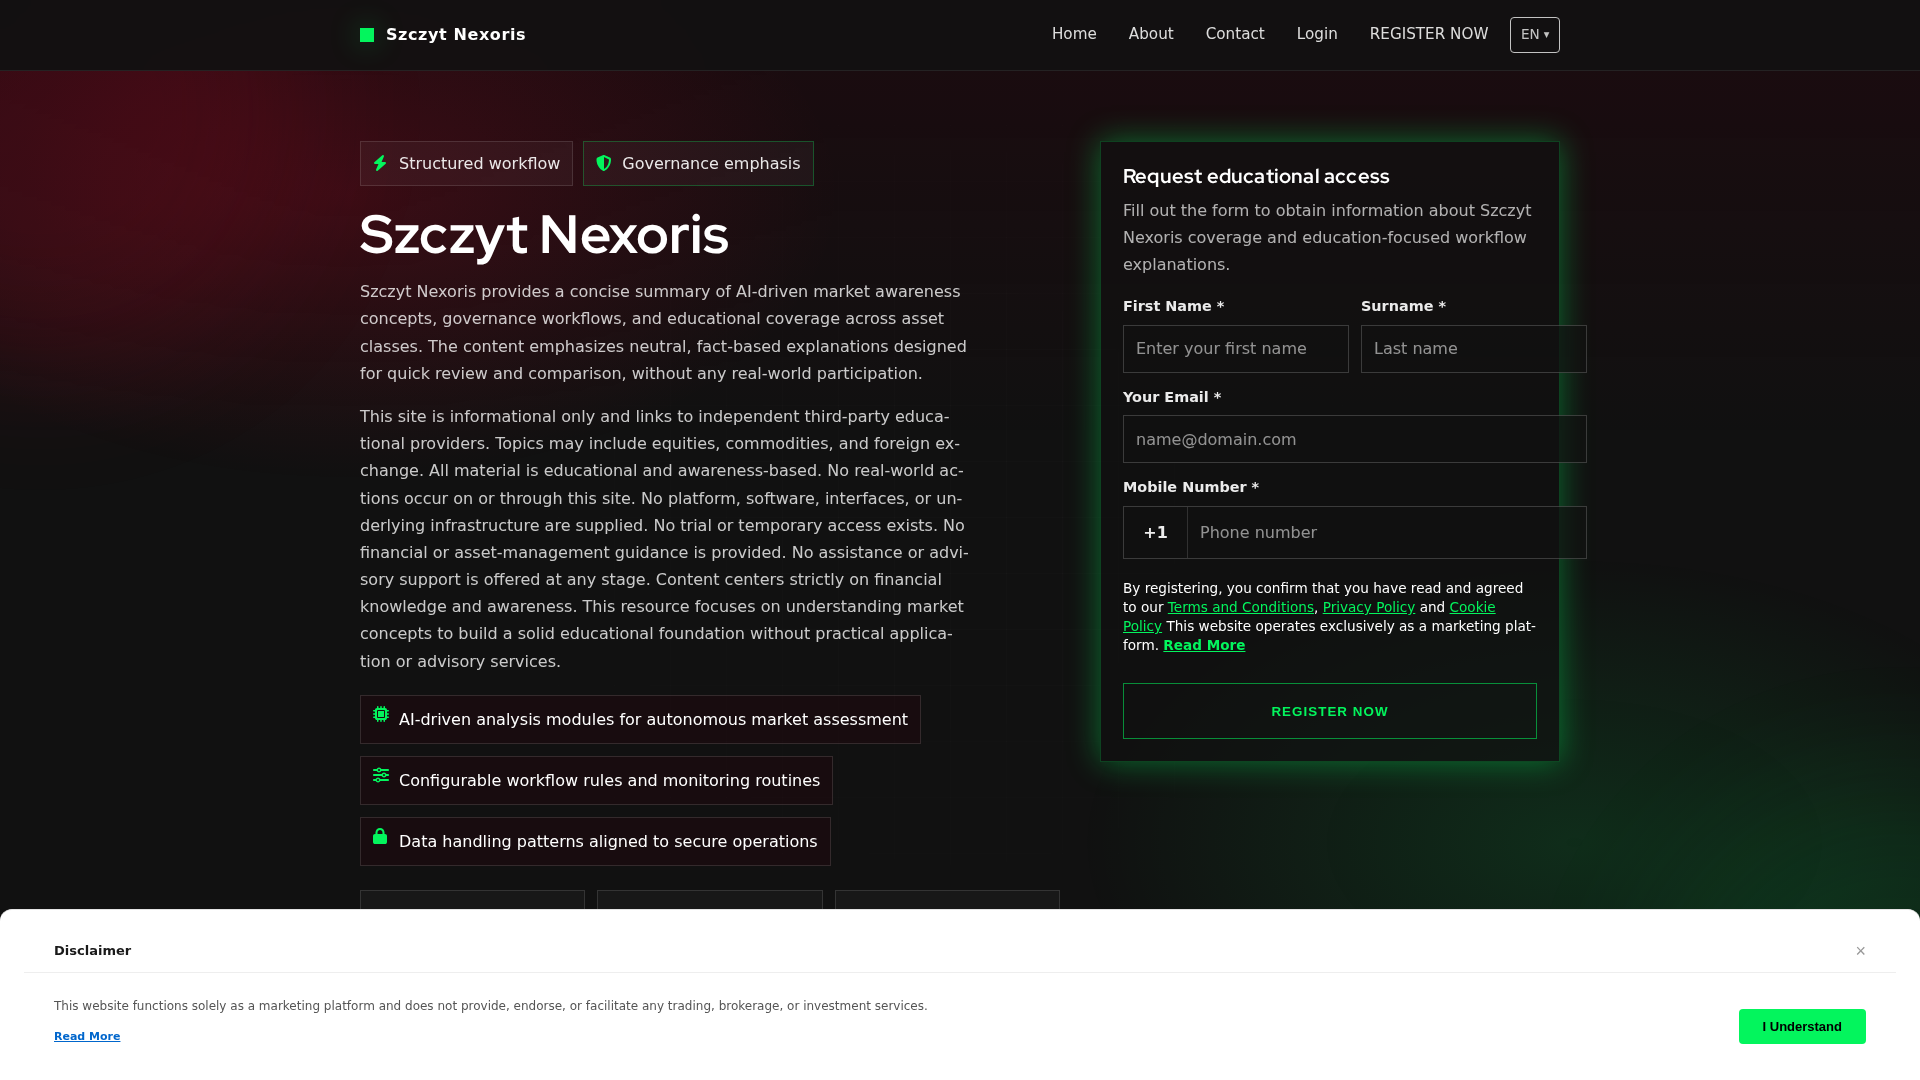This screenshot has width=1920, height=1080.
Task: Submit form with REGISTER NOW button
Action: [1329, 711]
